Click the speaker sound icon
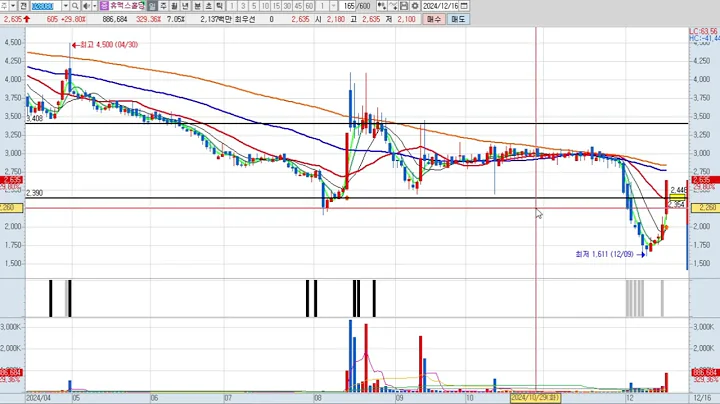Image resolution: width=720 pixels, height=404 pixels. pos(86,6)
